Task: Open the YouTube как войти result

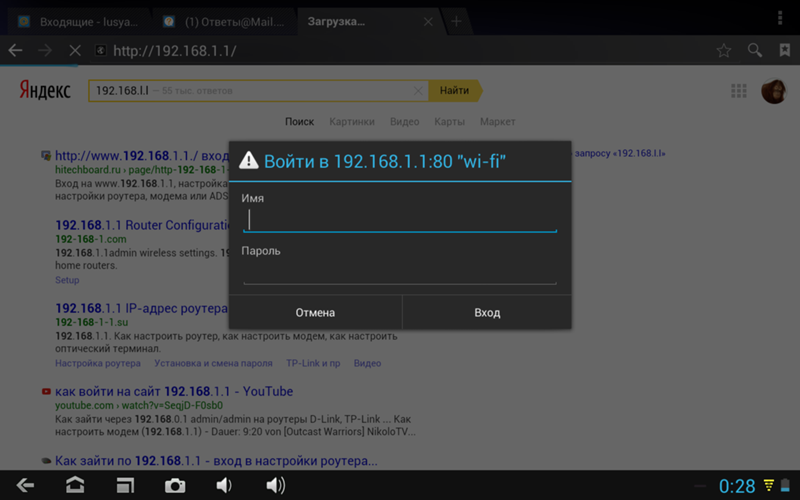Action: click(174, 391)
